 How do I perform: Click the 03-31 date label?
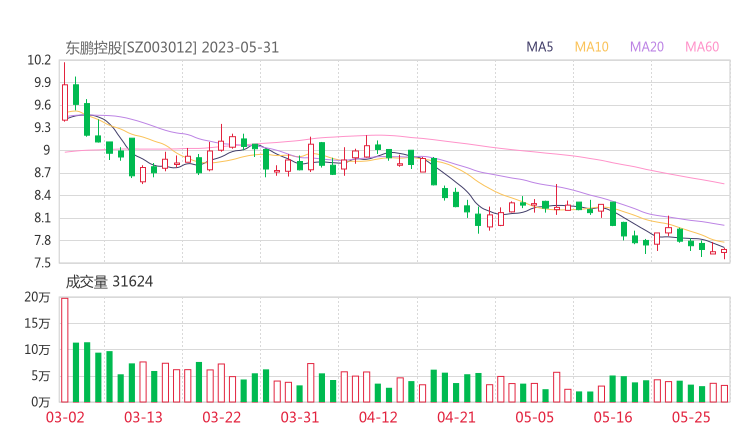tap(300, 417)
